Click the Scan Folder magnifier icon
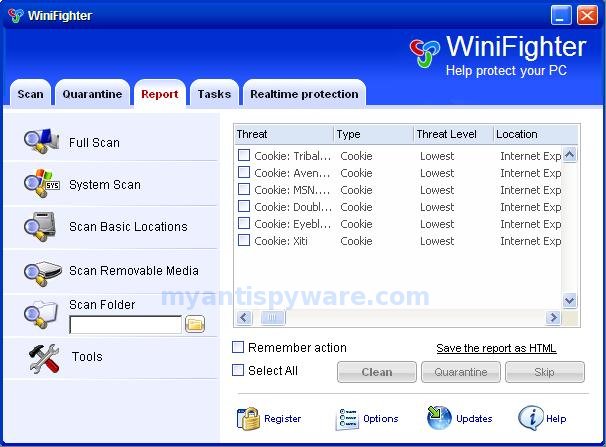This screenshot has height=447, width=606. pos(41,314)
